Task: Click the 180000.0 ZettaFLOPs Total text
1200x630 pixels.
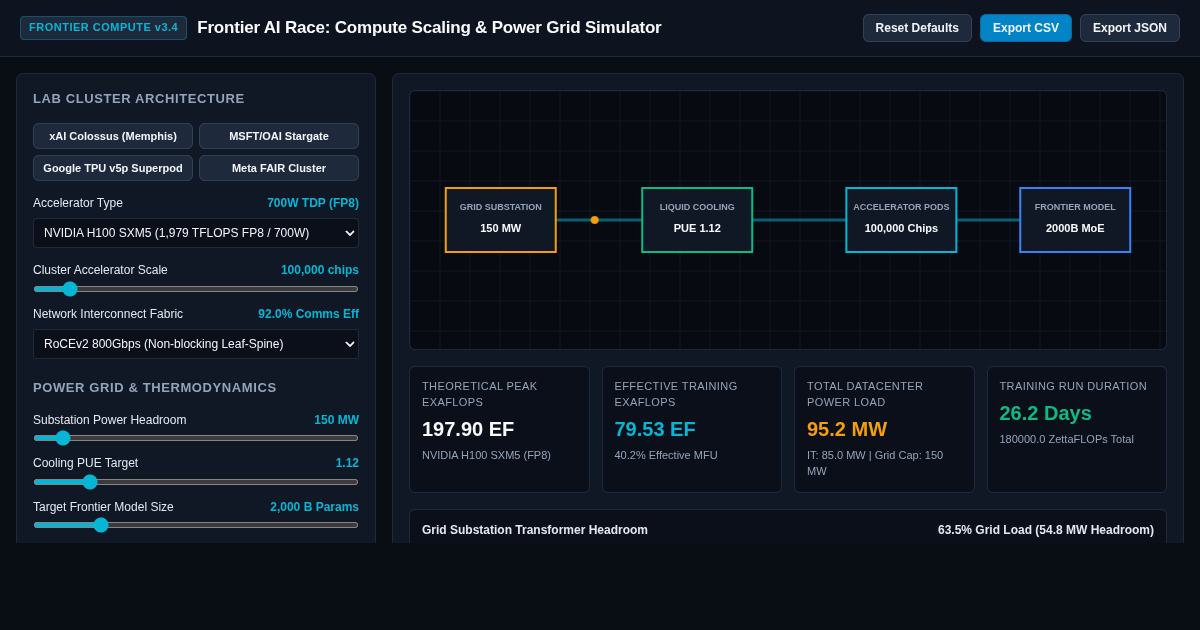Action: 1066,439
